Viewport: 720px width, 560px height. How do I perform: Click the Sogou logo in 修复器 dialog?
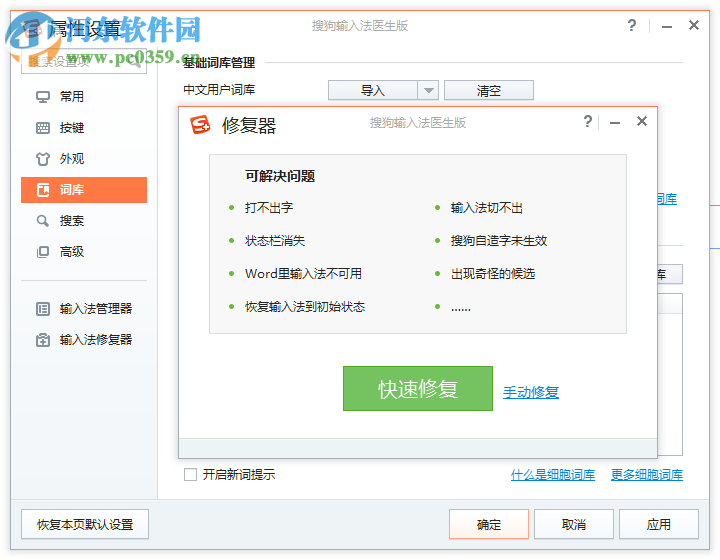coord(200,124)
